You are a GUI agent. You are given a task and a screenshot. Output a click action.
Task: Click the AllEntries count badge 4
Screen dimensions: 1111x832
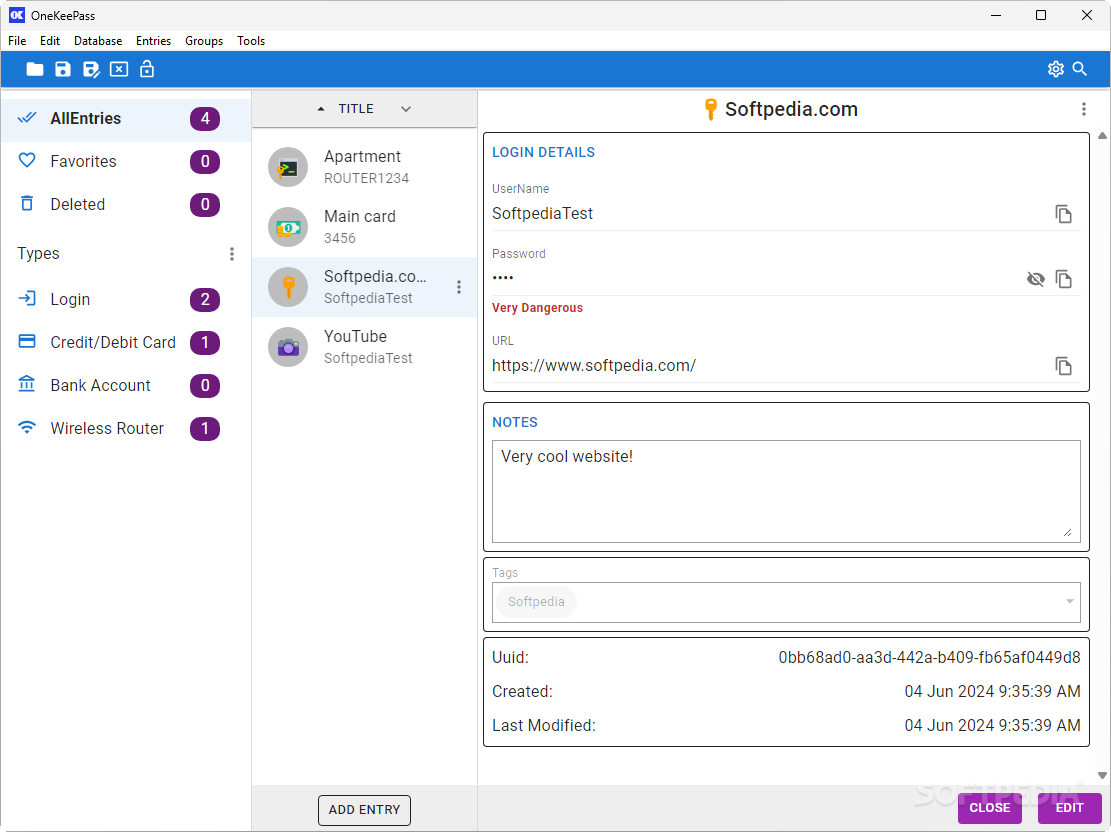(205, 118)
